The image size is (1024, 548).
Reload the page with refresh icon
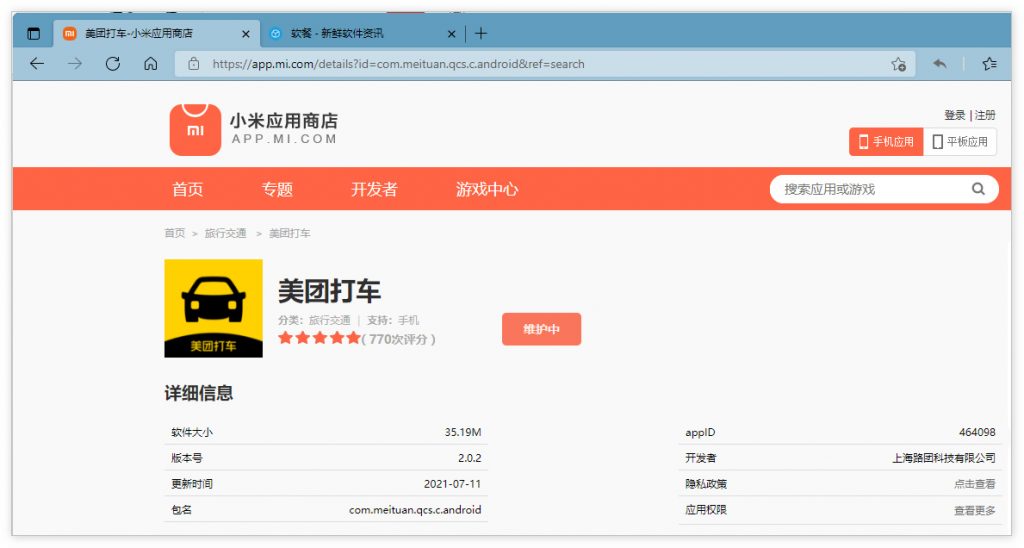(x=113, y=63)
